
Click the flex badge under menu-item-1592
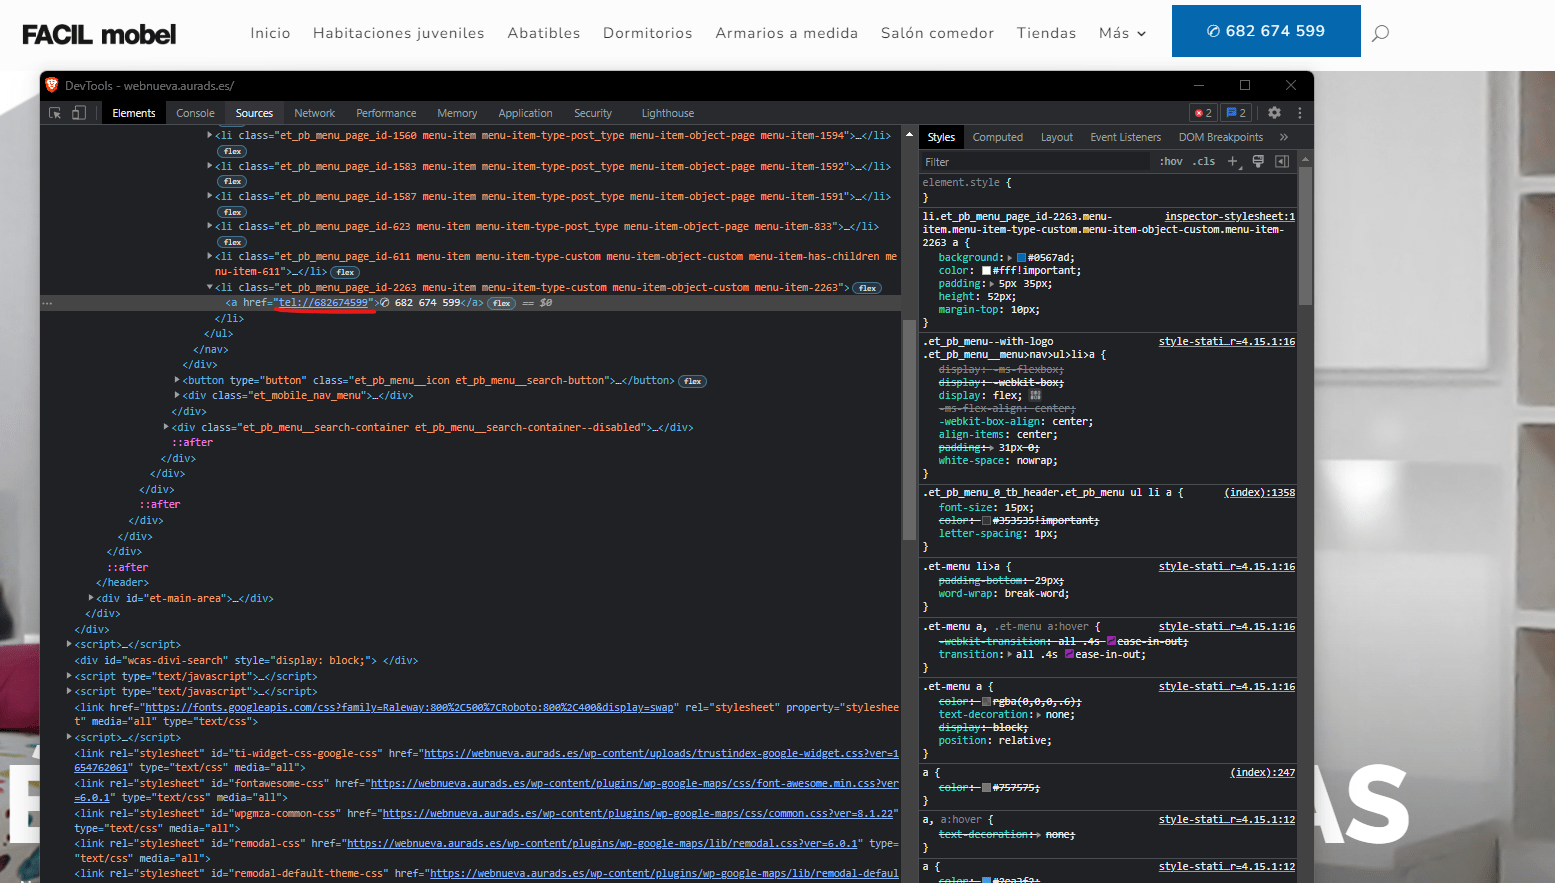pyautogui.click(x=233, y=182)
